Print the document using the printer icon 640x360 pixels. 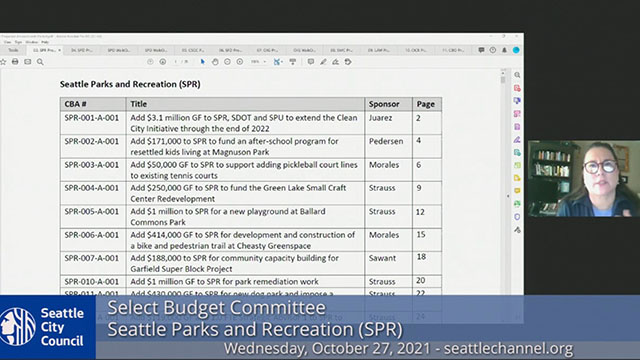coord(15,62)
